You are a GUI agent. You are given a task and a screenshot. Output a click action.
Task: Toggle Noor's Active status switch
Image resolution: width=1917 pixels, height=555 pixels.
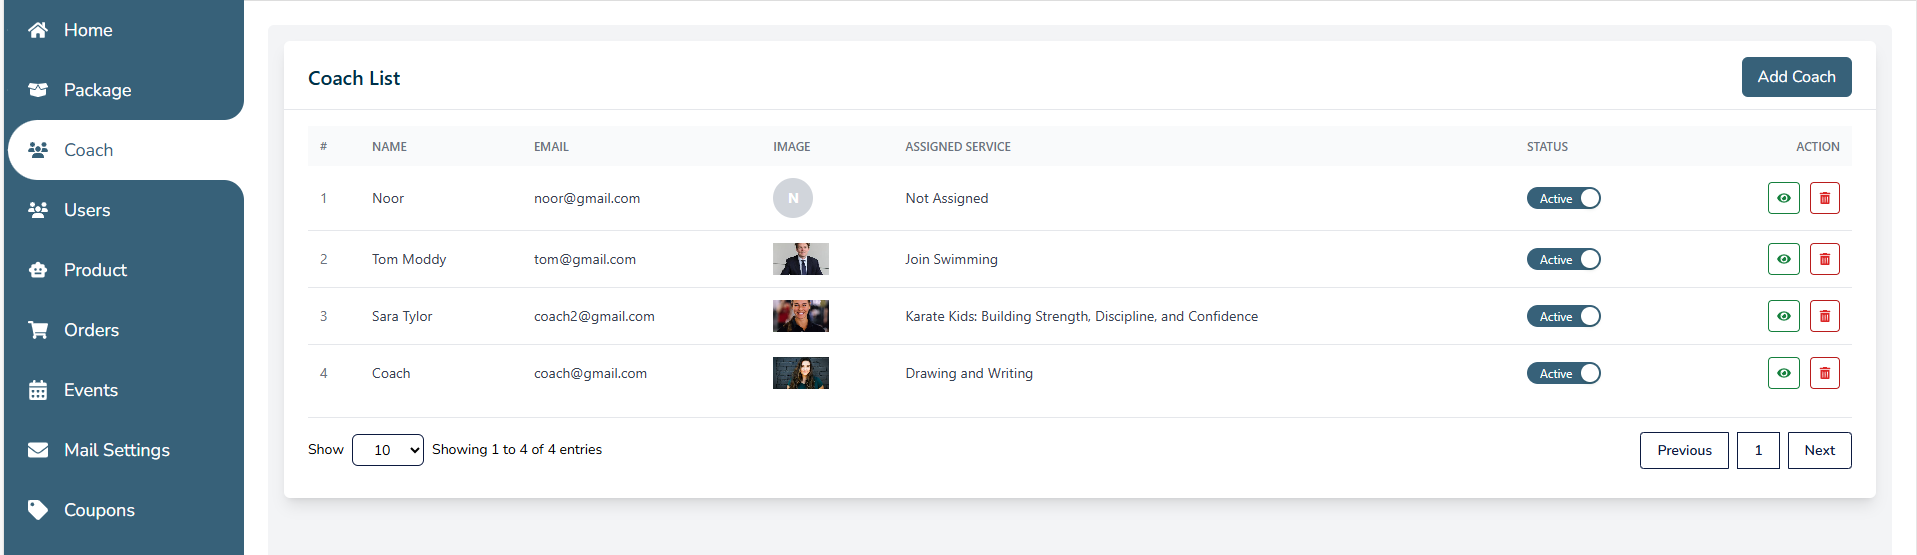tap(1563, 198)
